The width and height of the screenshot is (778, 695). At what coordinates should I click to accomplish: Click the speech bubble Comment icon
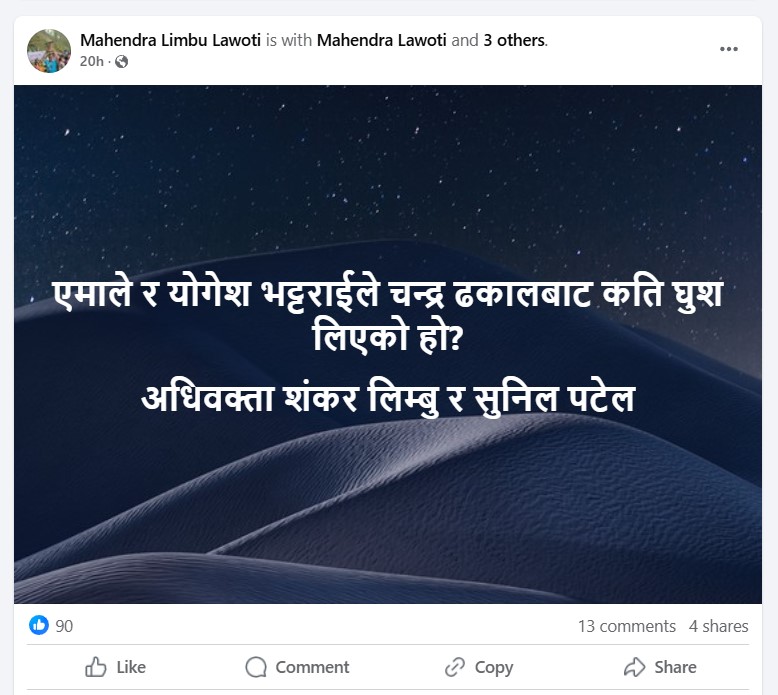pyautogui.click(x=256, y=667)
